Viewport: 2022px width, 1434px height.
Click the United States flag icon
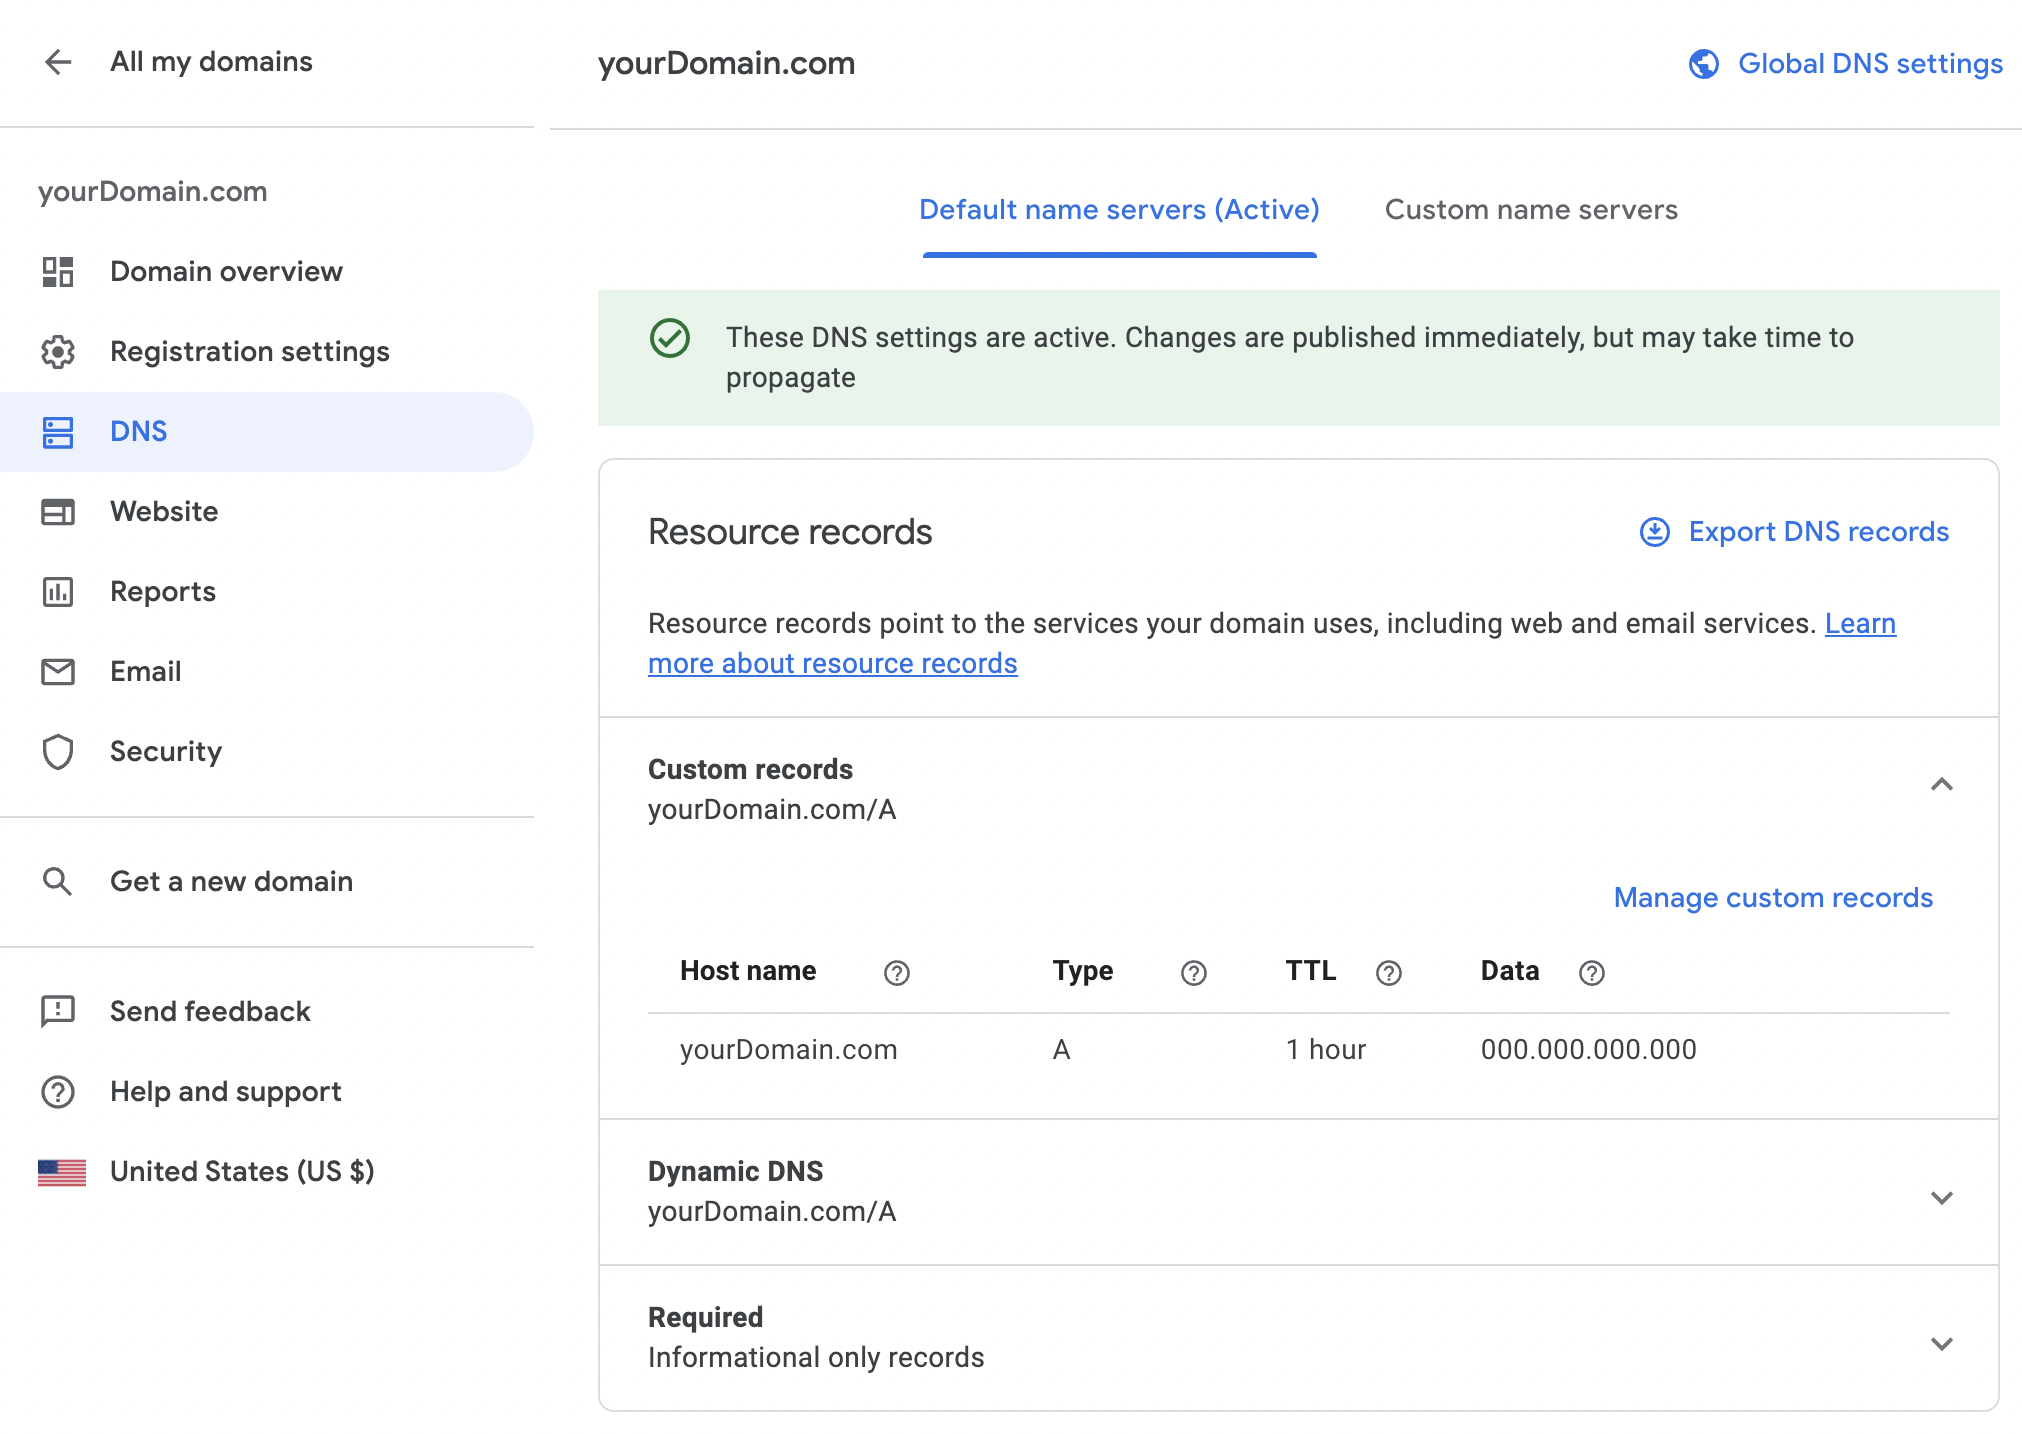[62, 1172]
